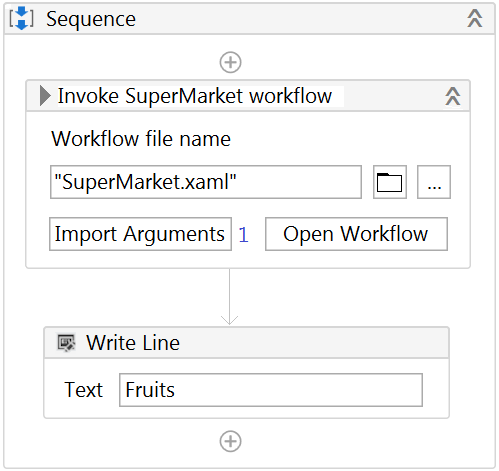Collapse the Sequence container
499x471 pixels.
point(475,18)
